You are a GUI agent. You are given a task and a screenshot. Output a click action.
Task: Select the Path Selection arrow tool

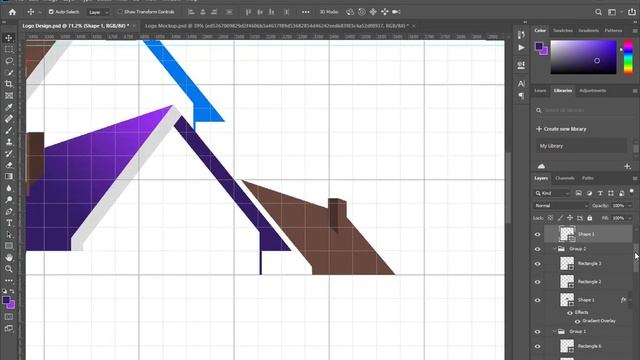(x=9, y=235)
